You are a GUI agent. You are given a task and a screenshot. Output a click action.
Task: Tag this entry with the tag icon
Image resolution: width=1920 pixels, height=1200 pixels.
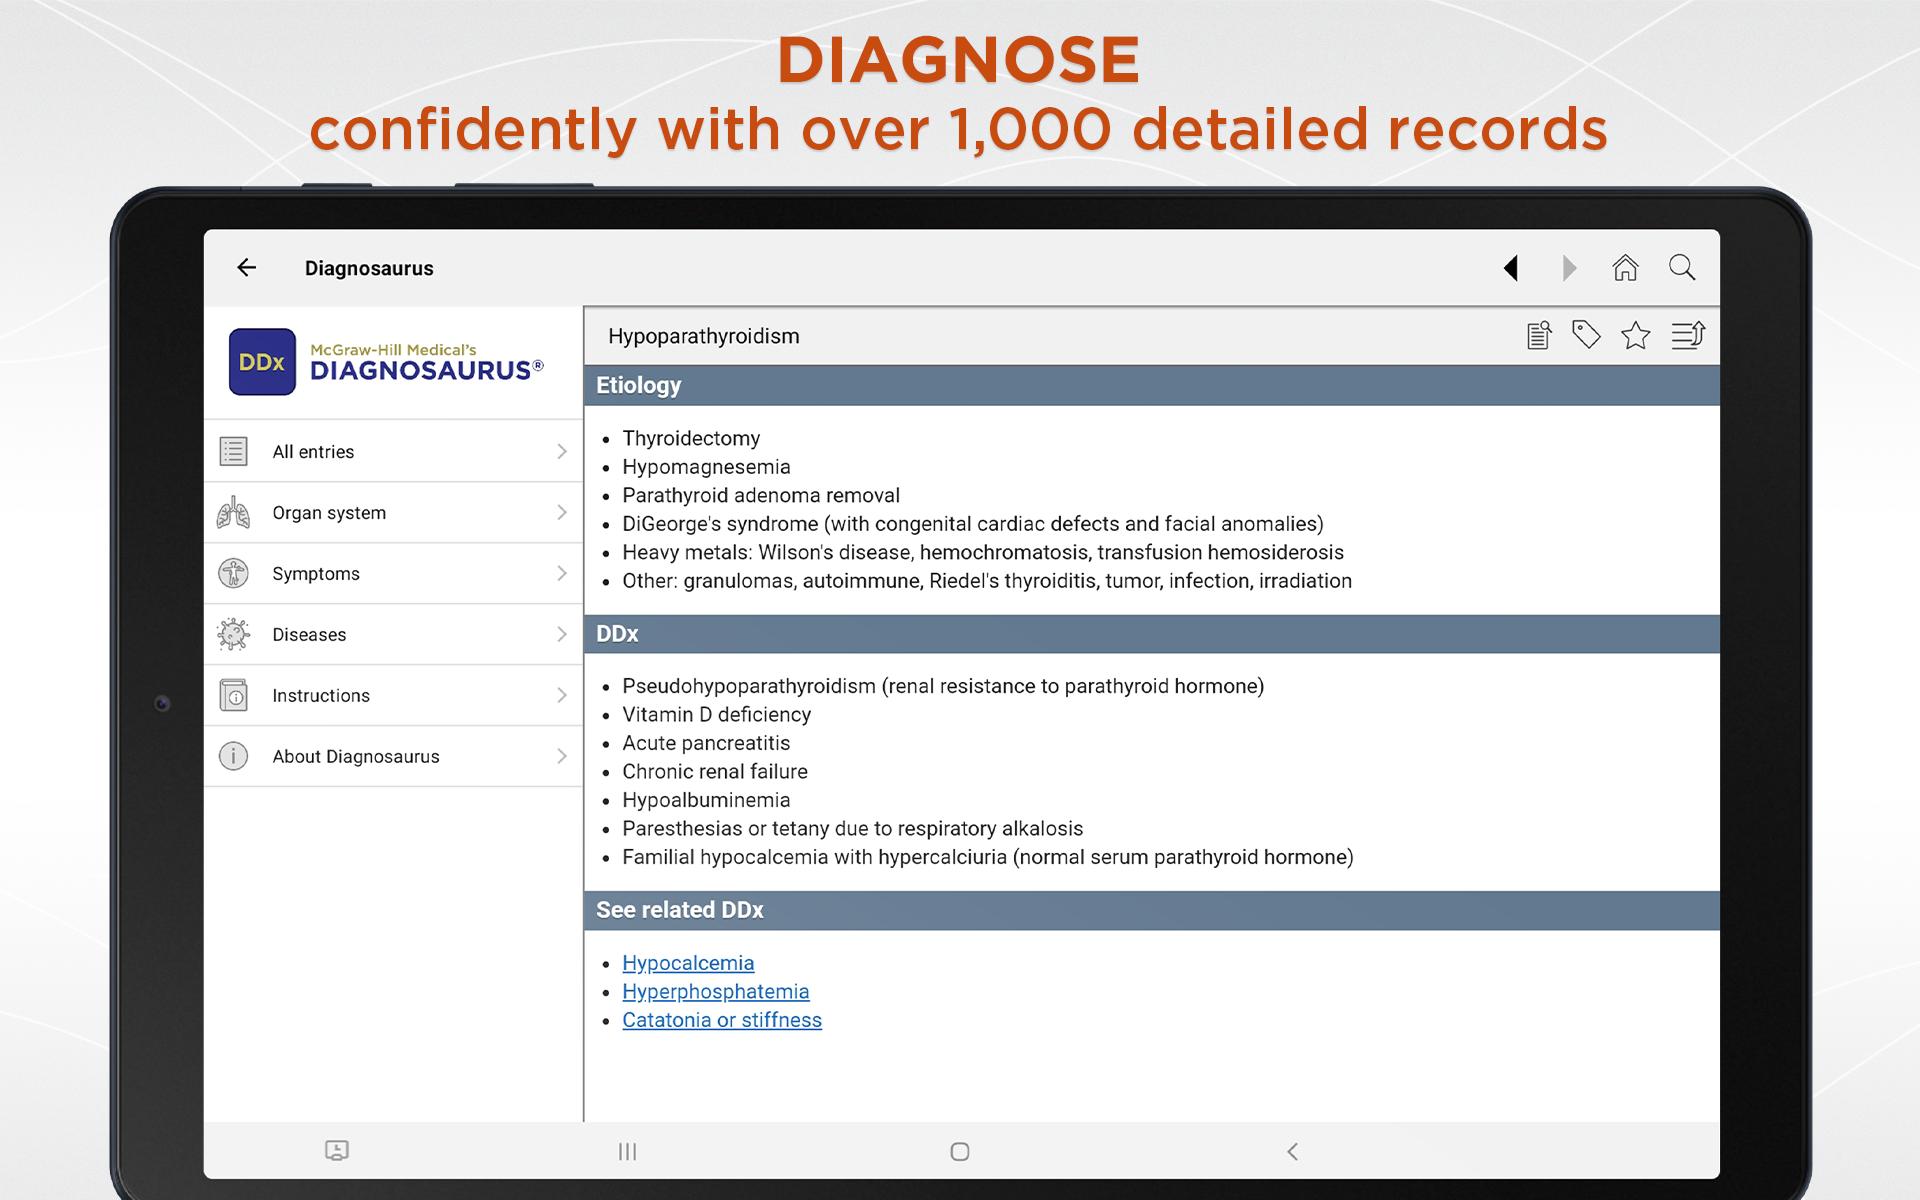click(1586, 335)
